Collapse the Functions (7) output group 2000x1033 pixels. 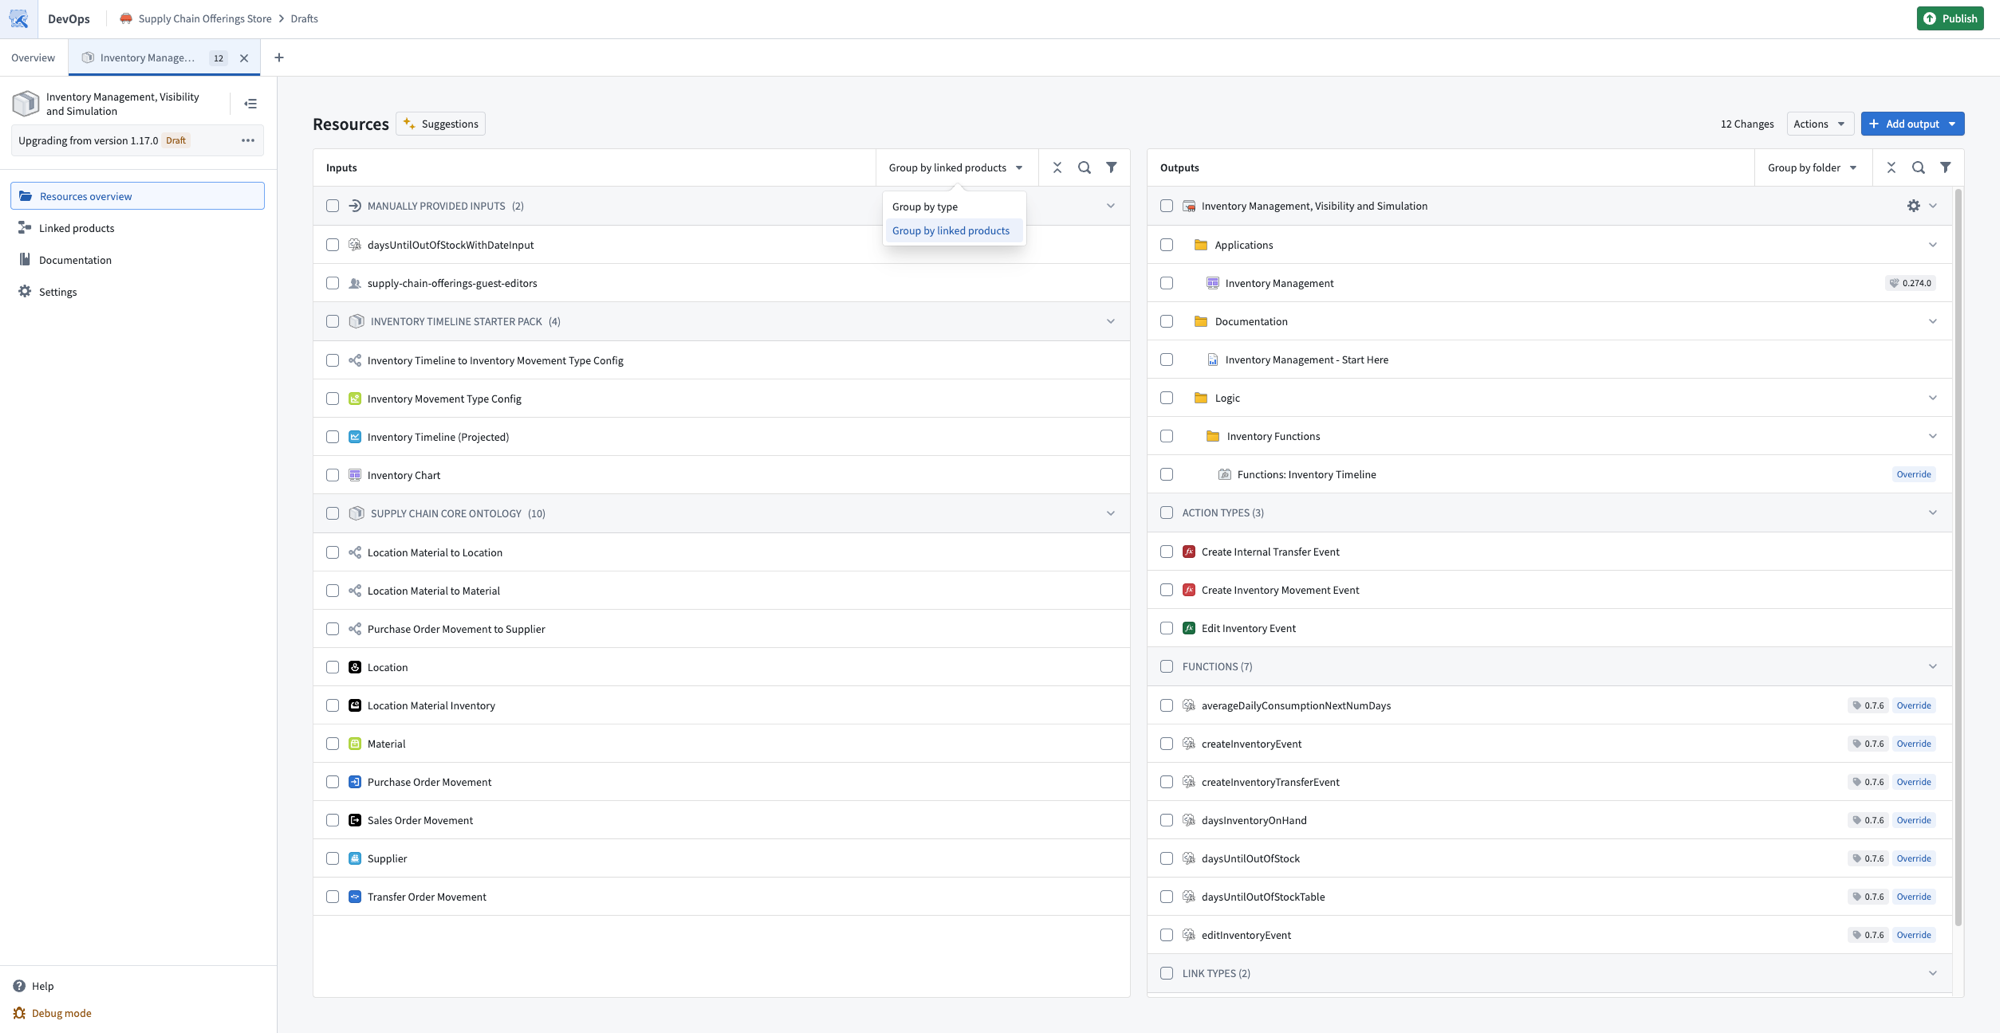tap(1932, 667)
